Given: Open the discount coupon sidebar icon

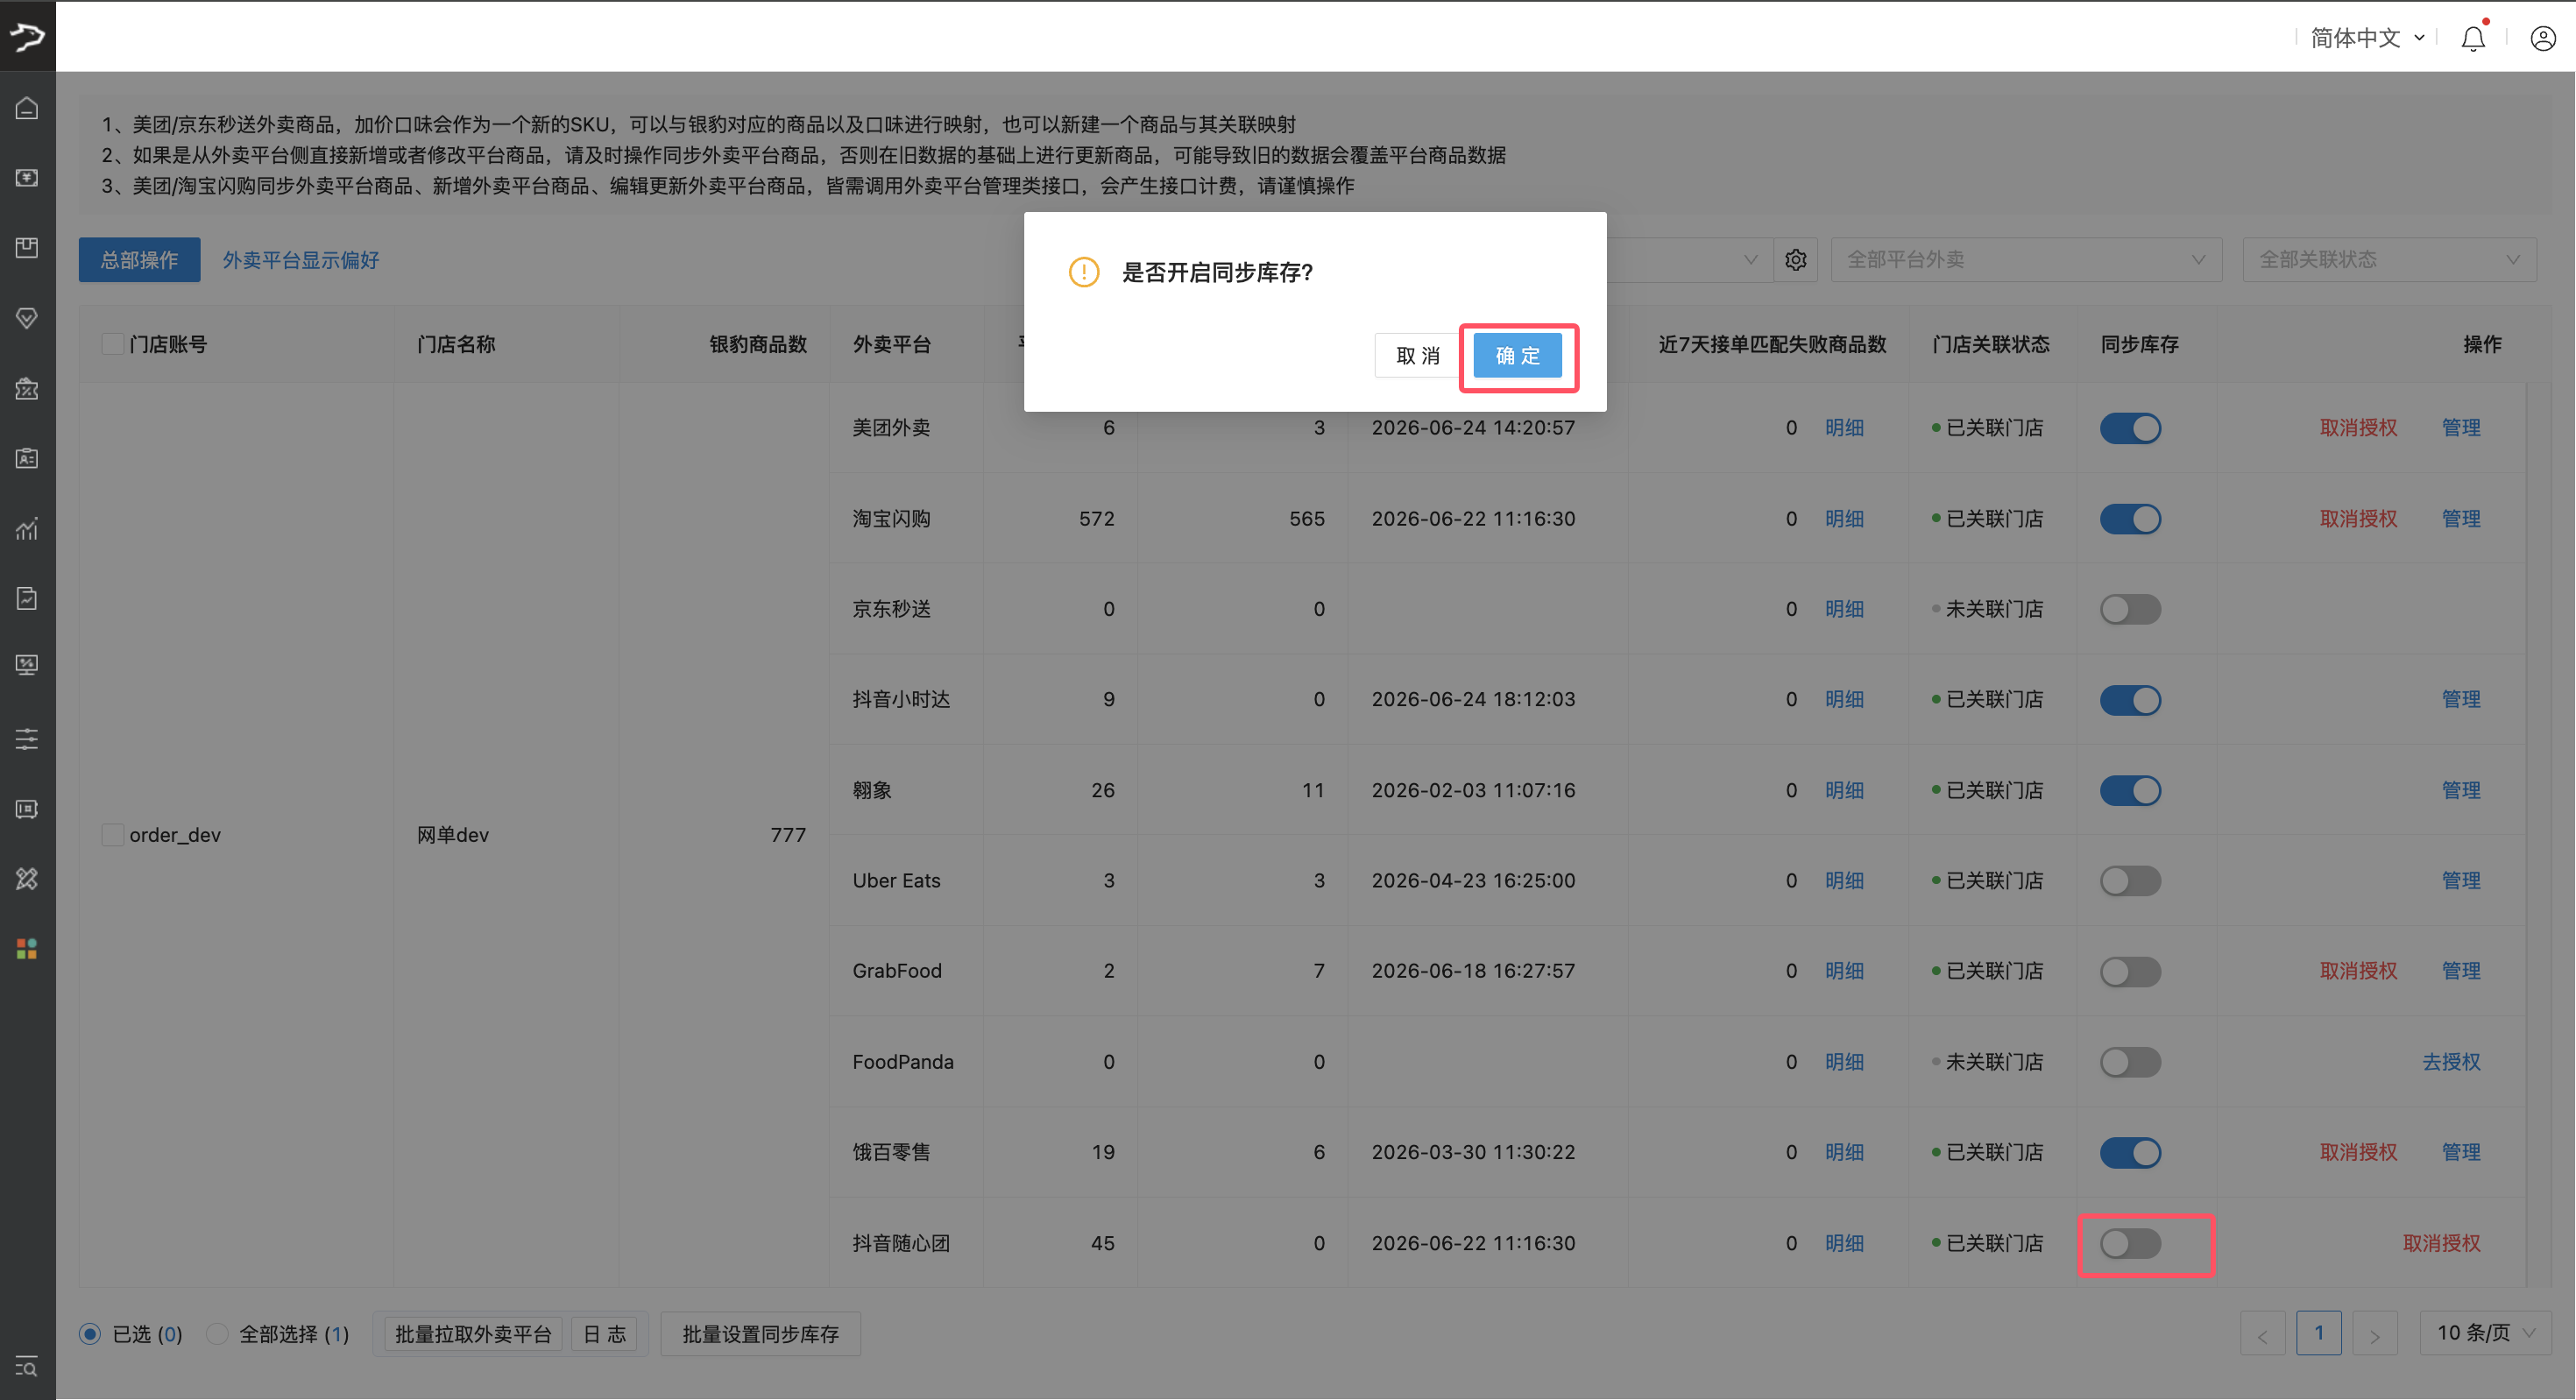Looking at the screenshot, I should tap(27, 388).
